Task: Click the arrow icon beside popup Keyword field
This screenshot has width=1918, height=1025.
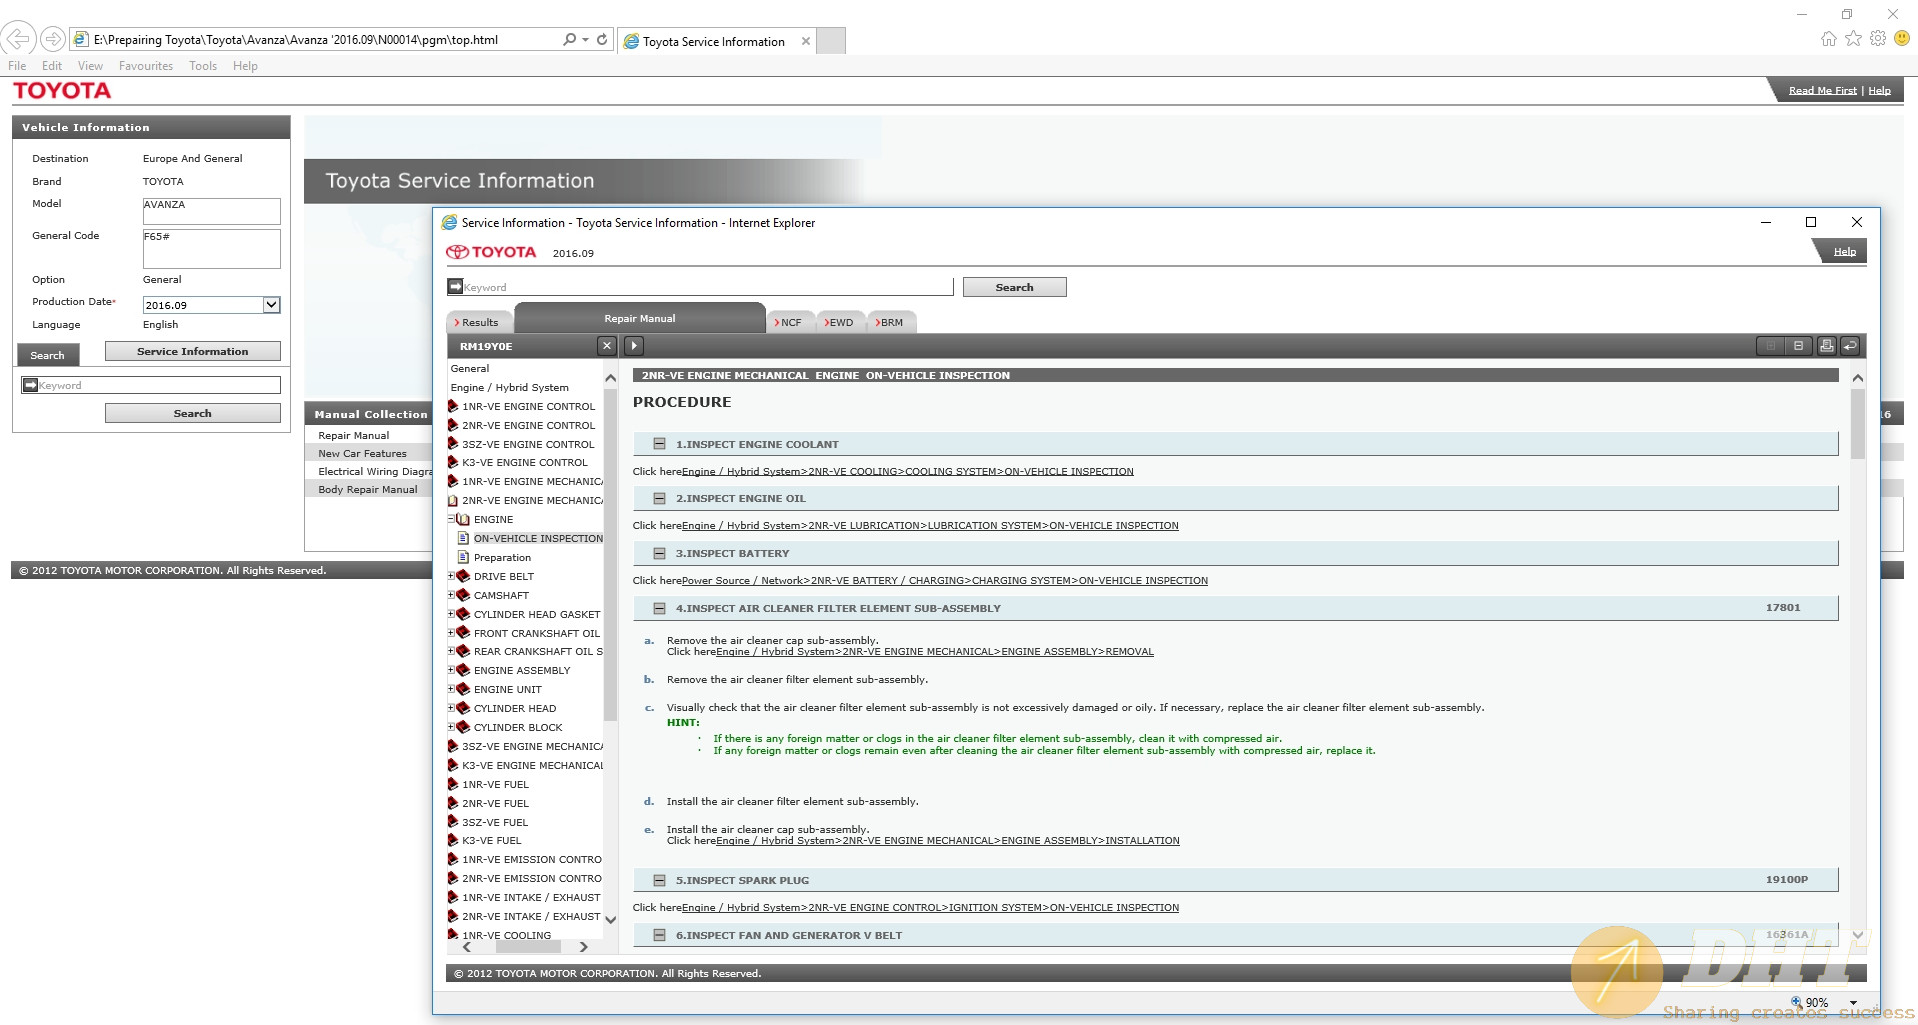Action: [455, 286]
